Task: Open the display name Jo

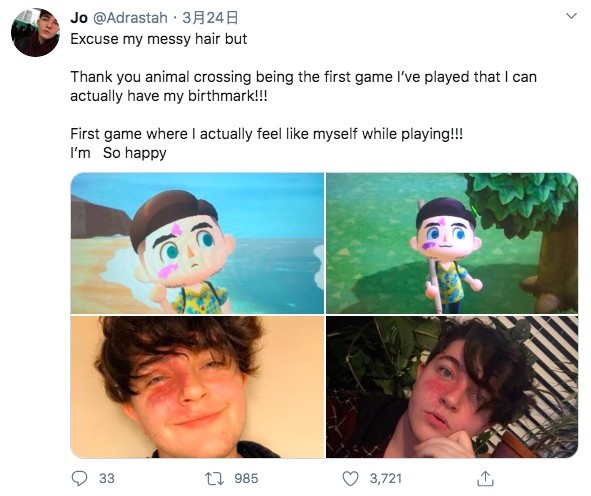Action: pos(79,18)
